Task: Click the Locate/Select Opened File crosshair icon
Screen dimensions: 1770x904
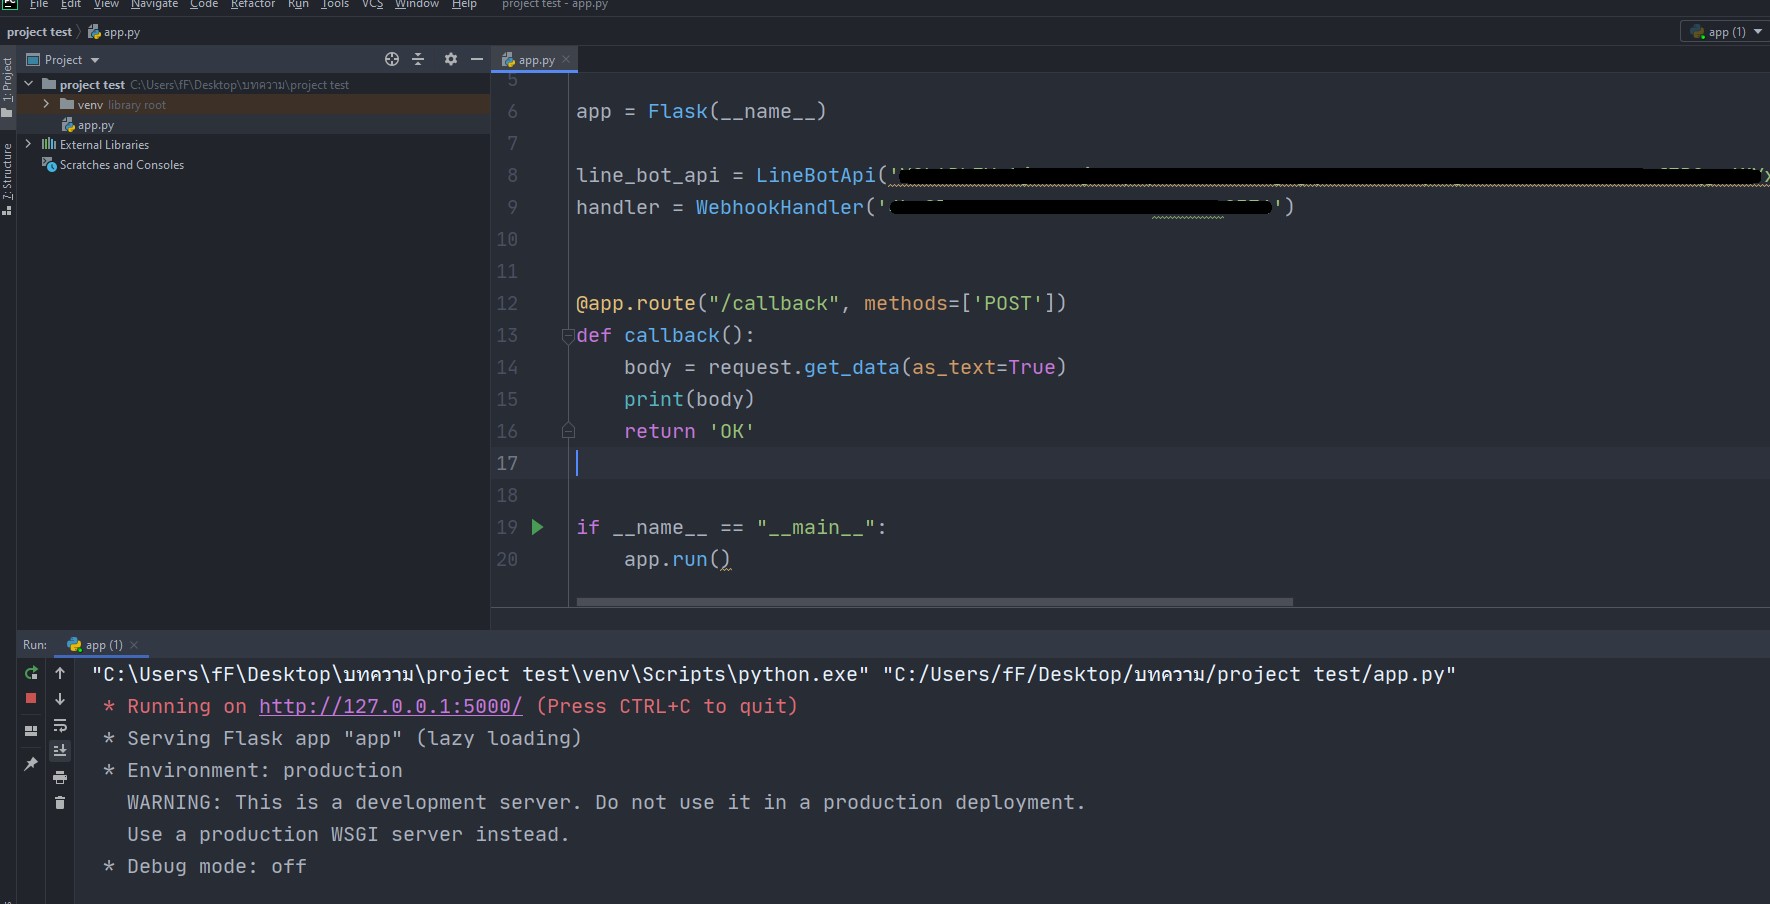Action: click(392, 59)
